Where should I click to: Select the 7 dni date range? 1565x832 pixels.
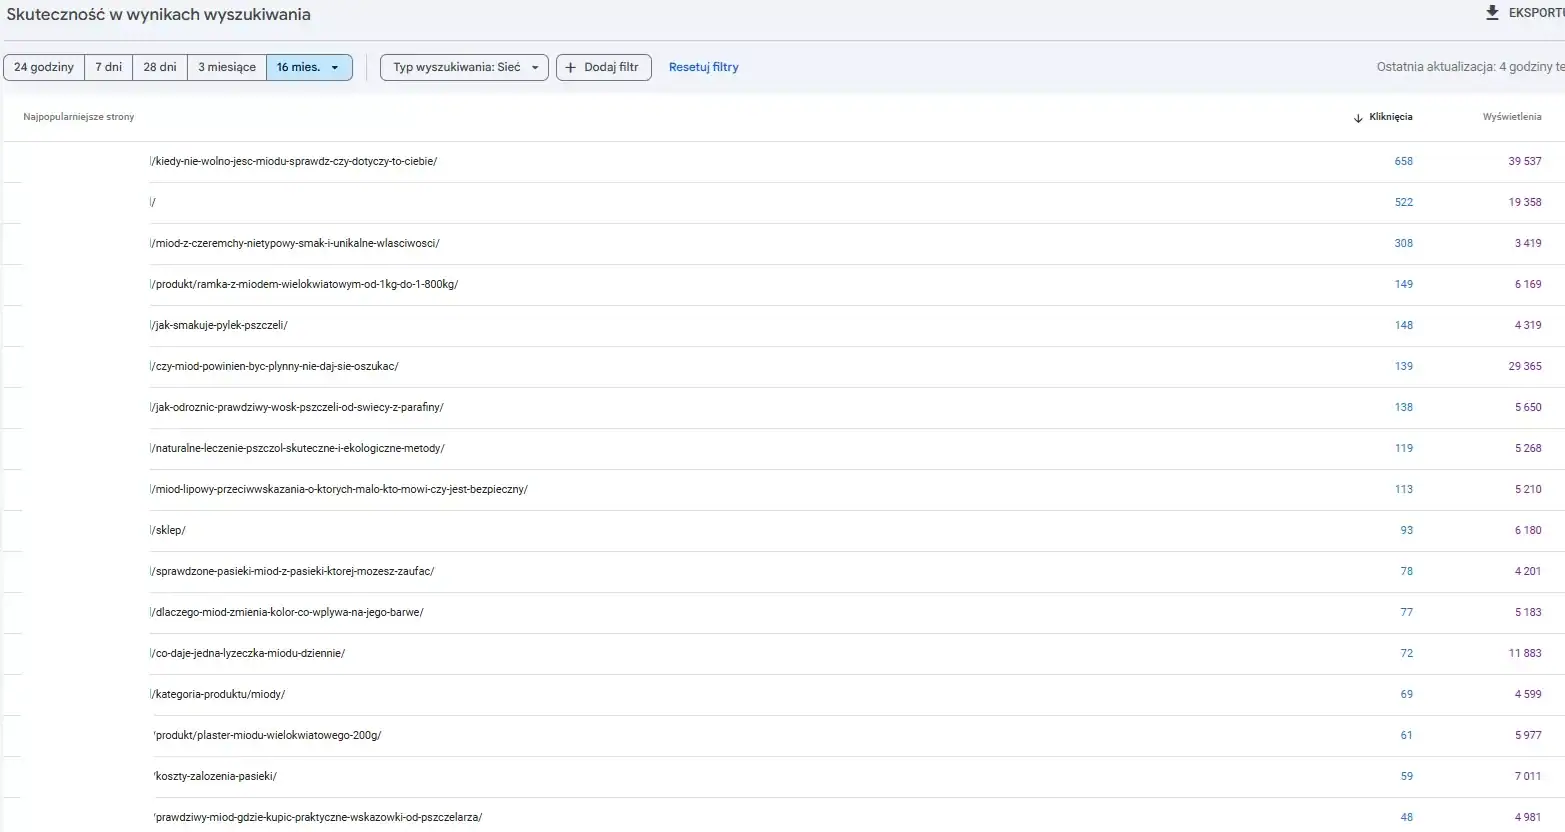(108, 67)
